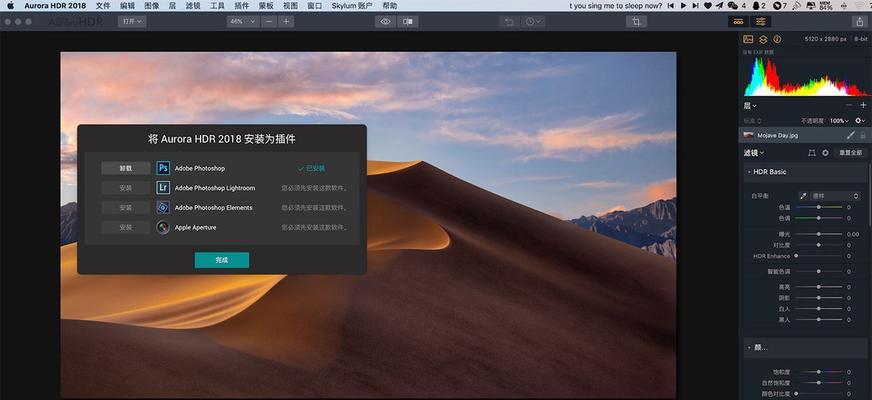This screenshot has width=872, height=400.
Task: Show layers panel stack icon
Action: 763,39
